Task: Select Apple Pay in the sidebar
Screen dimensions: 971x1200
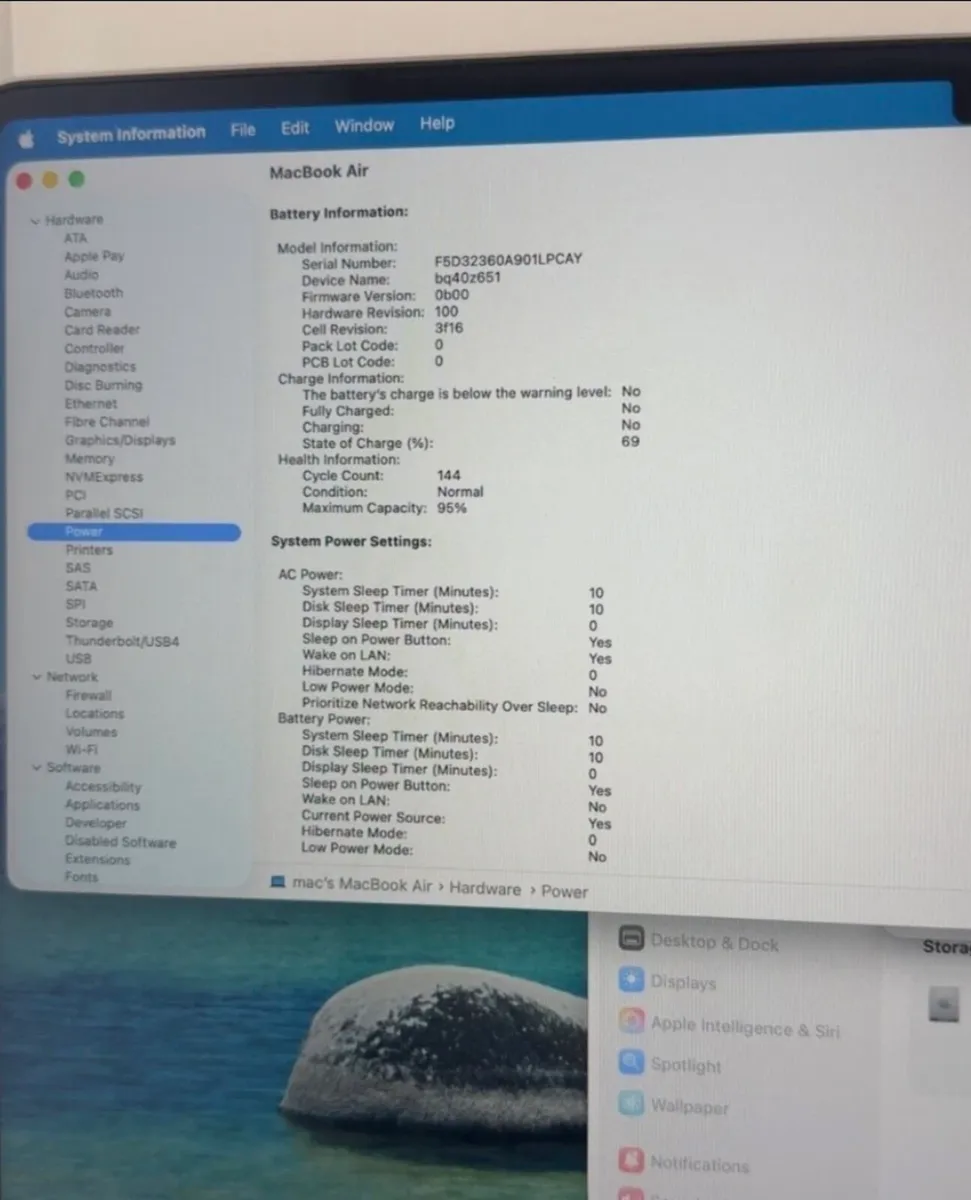Action: click(x=94, y=256)
